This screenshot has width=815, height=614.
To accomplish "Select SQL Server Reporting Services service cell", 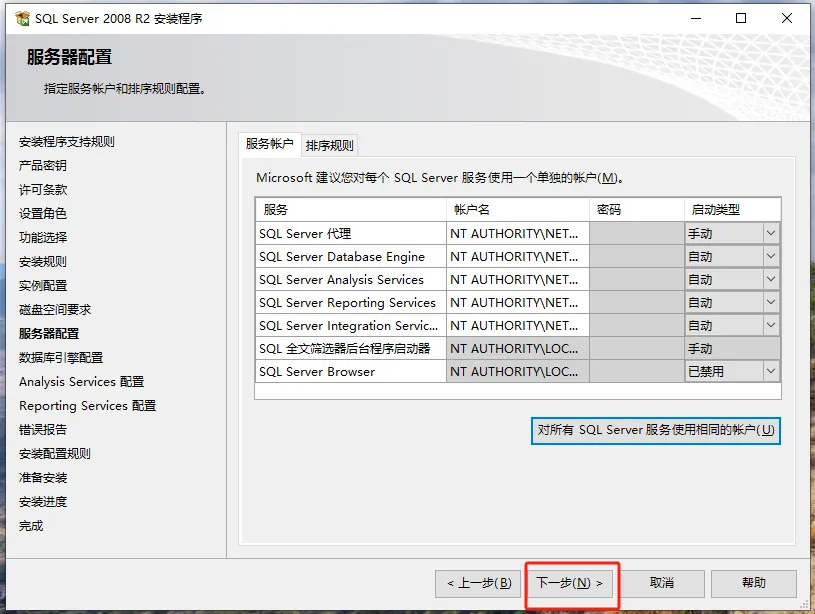I will click(x=351, y=302).
